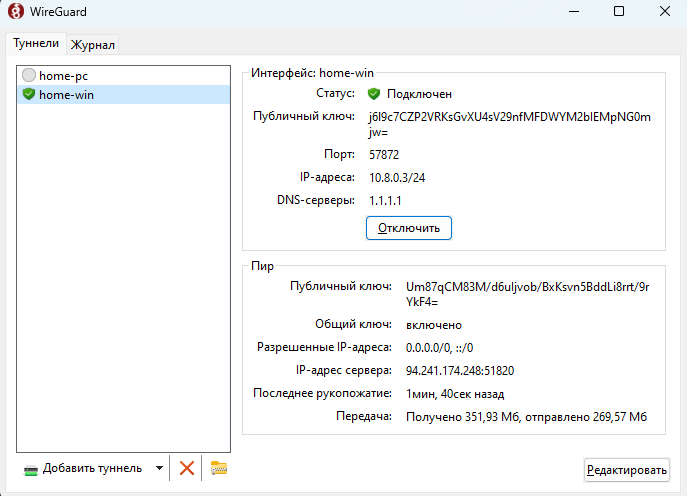
Task: Click network card icon beside Добавить туннель
Action: (31, 469)
